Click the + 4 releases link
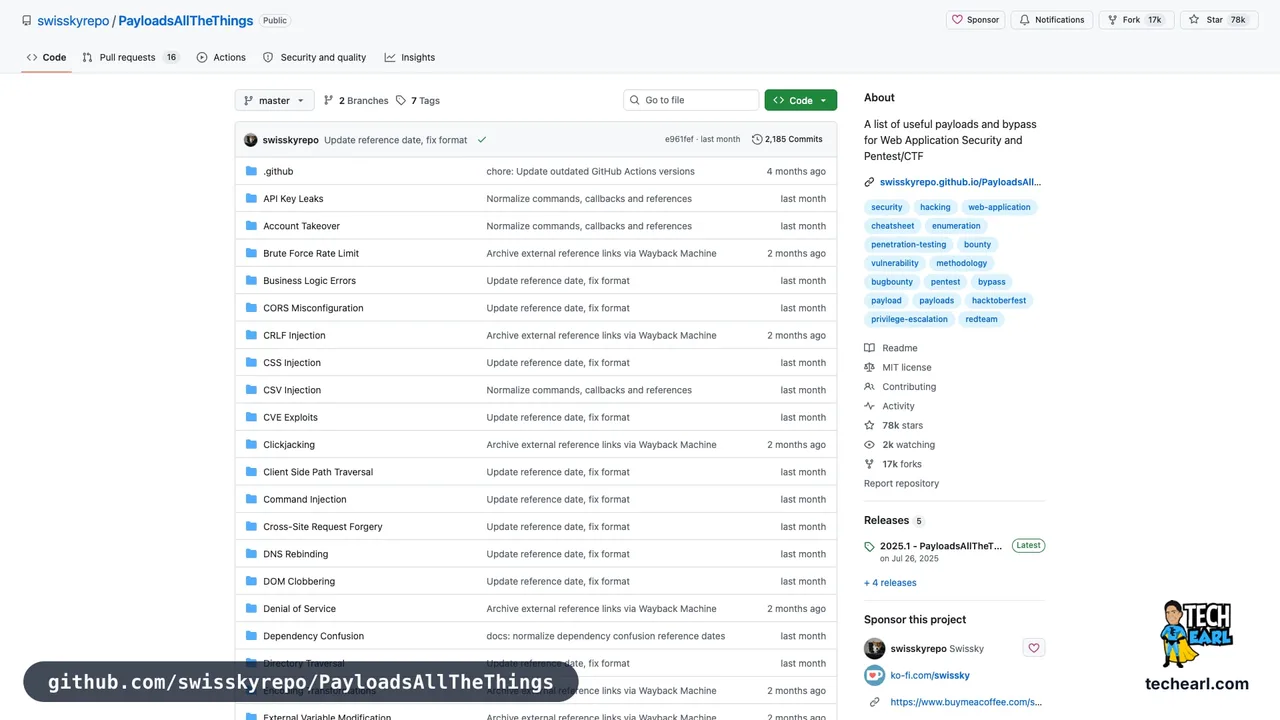 [x=890, y=583]
